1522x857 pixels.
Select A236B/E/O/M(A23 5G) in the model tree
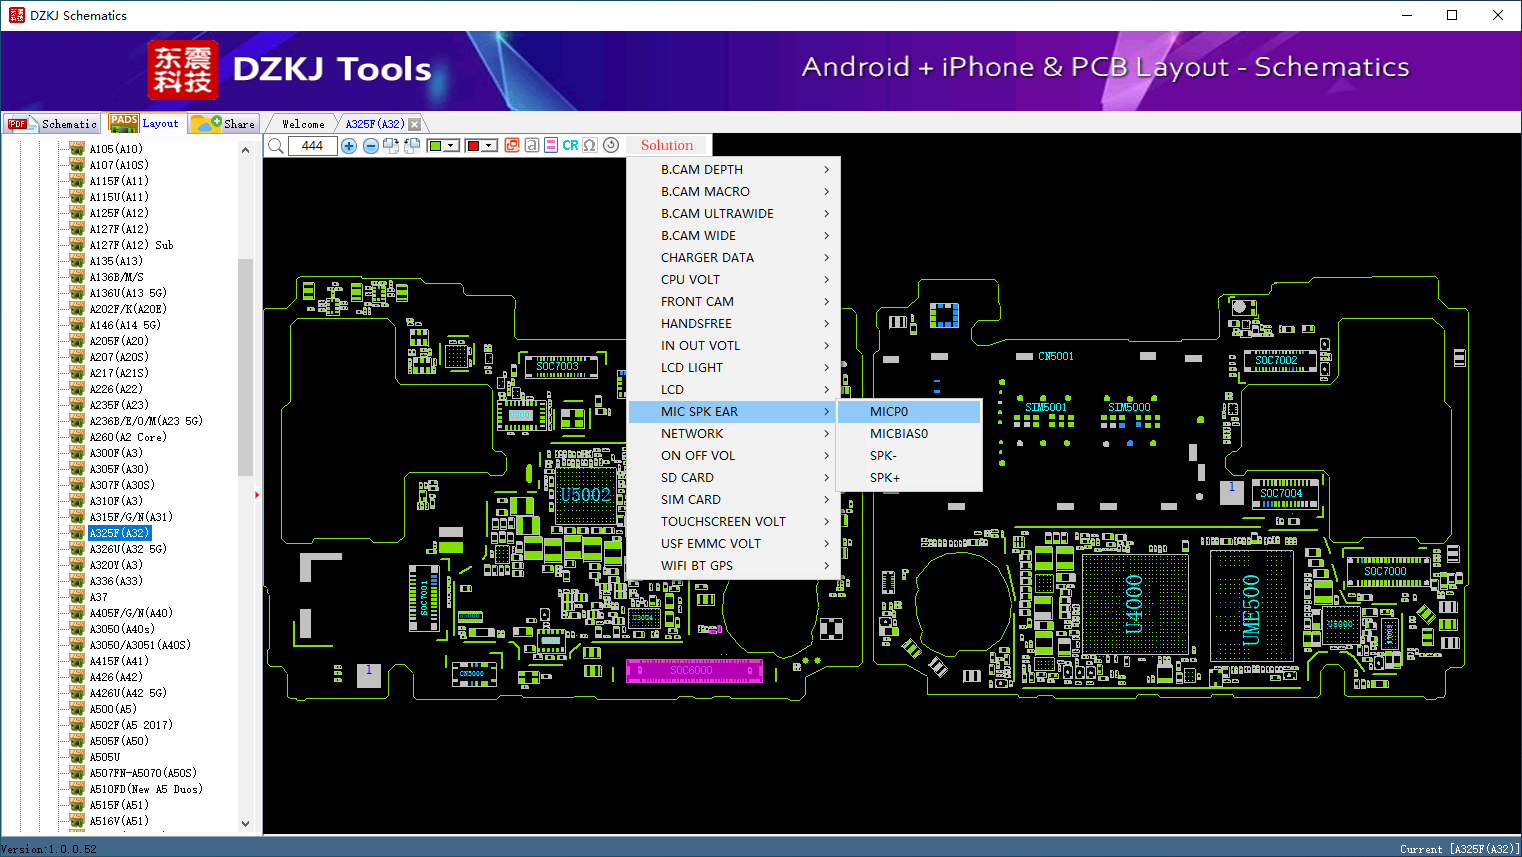[146, 421]
